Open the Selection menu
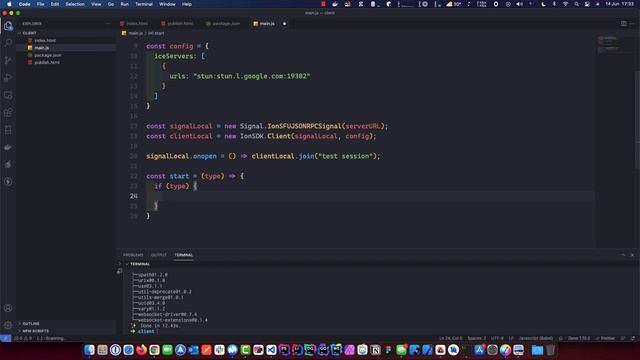Image resolution: width=640 pixels, height=360 pixels. (75, 4)
